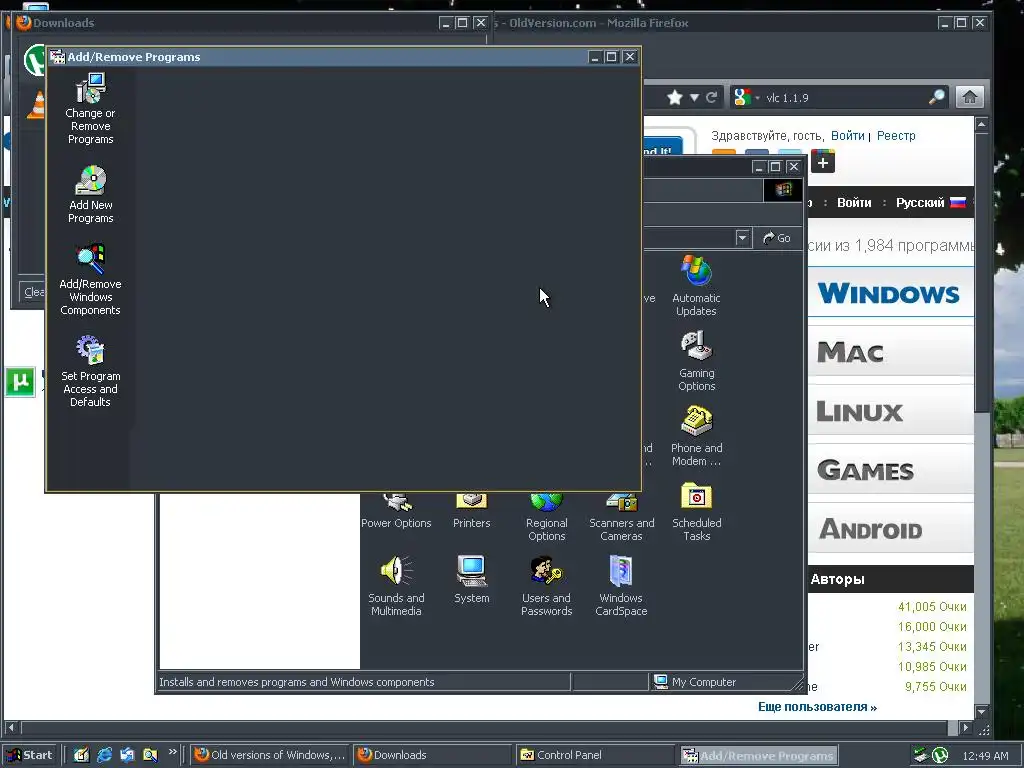Open Scheduled Tasks in Control Panel
Screen dimensions: 1024x768
696,512
